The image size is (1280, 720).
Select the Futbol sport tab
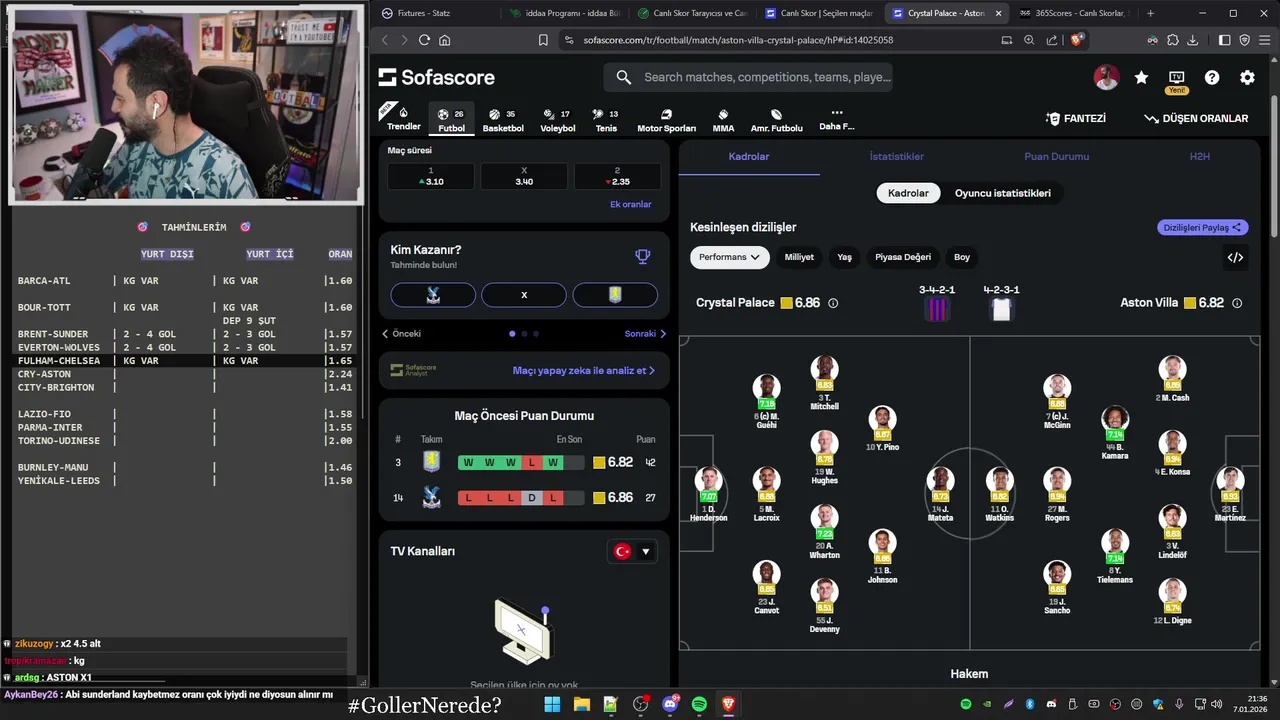[x=452, y=119]
